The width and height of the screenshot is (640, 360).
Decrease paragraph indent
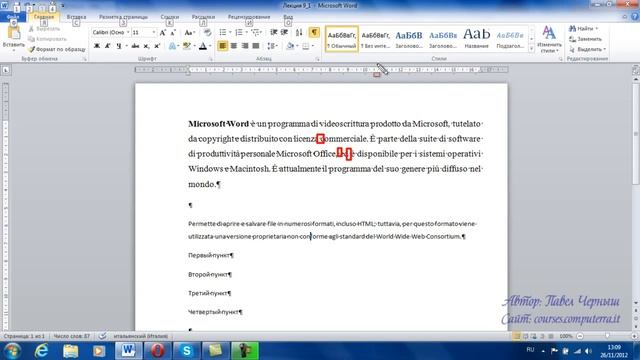(x=273, y=32)
